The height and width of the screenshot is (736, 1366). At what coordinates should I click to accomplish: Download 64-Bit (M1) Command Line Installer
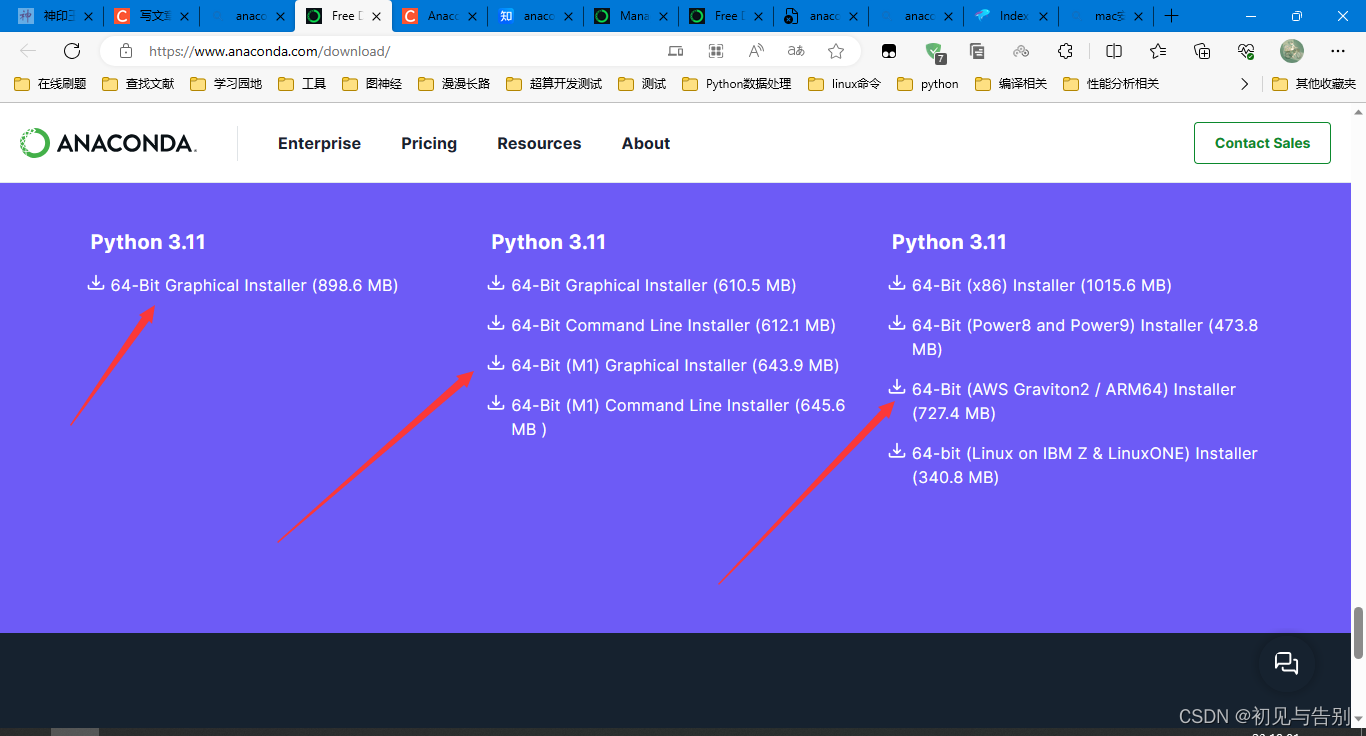678,417
